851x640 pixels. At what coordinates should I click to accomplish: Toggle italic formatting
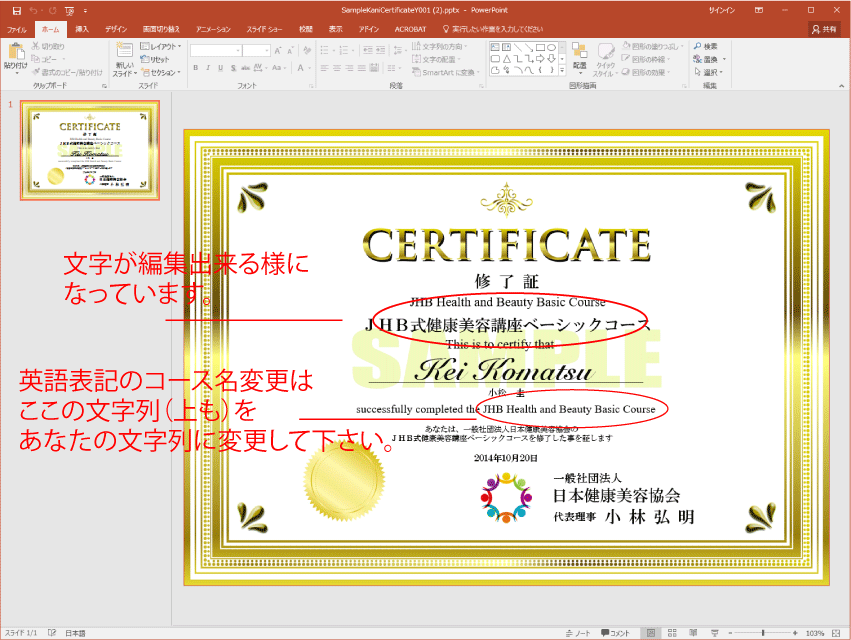pyautogui.click(x=208, y=68)
